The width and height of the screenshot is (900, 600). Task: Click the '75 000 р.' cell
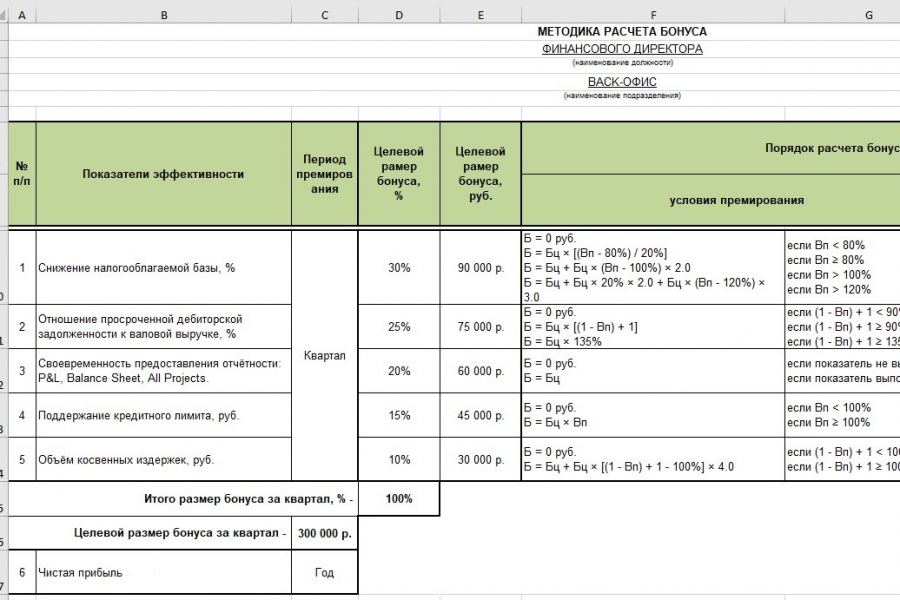point(480,327)
